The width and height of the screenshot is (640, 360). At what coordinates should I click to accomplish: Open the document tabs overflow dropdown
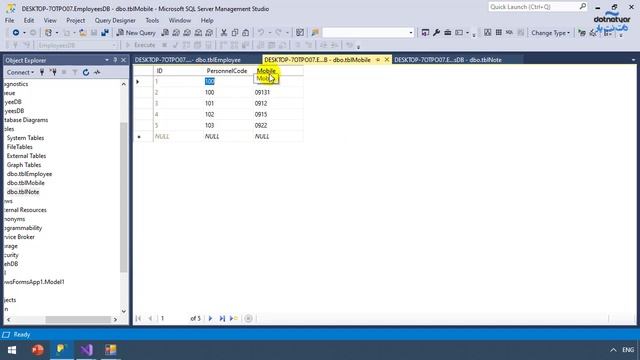click(x=633, y=60)
